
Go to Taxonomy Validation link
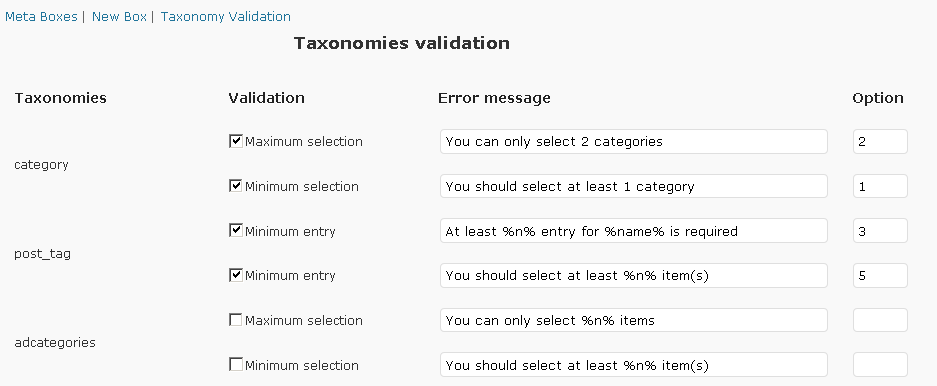pos(225,17)
